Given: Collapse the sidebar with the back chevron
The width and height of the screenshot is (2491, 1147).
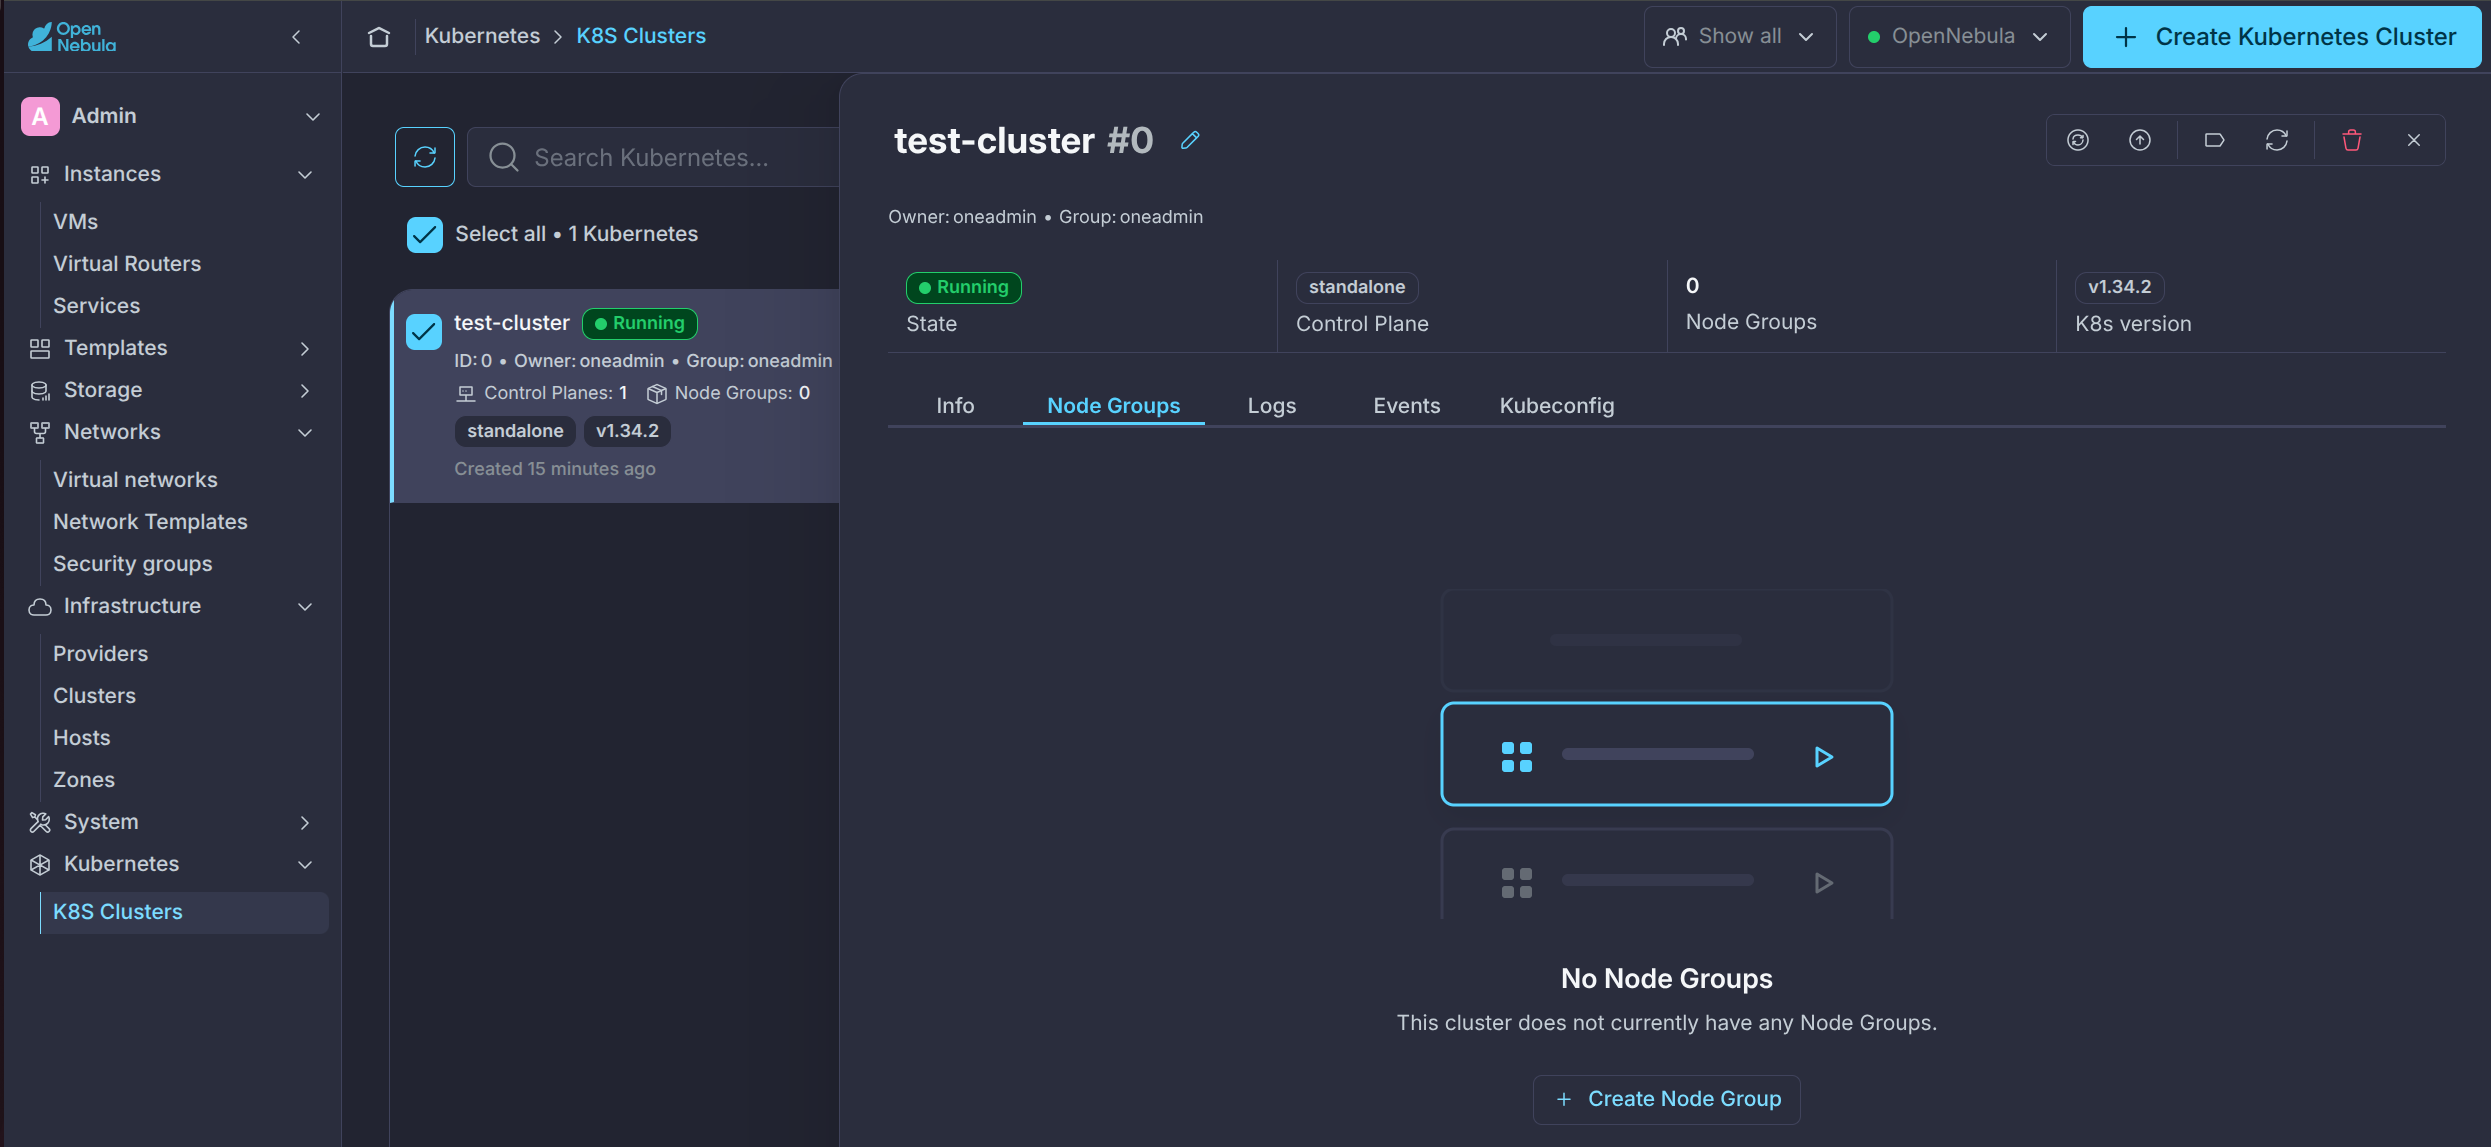Looking at the screenshot, I should tap(296, 37).
